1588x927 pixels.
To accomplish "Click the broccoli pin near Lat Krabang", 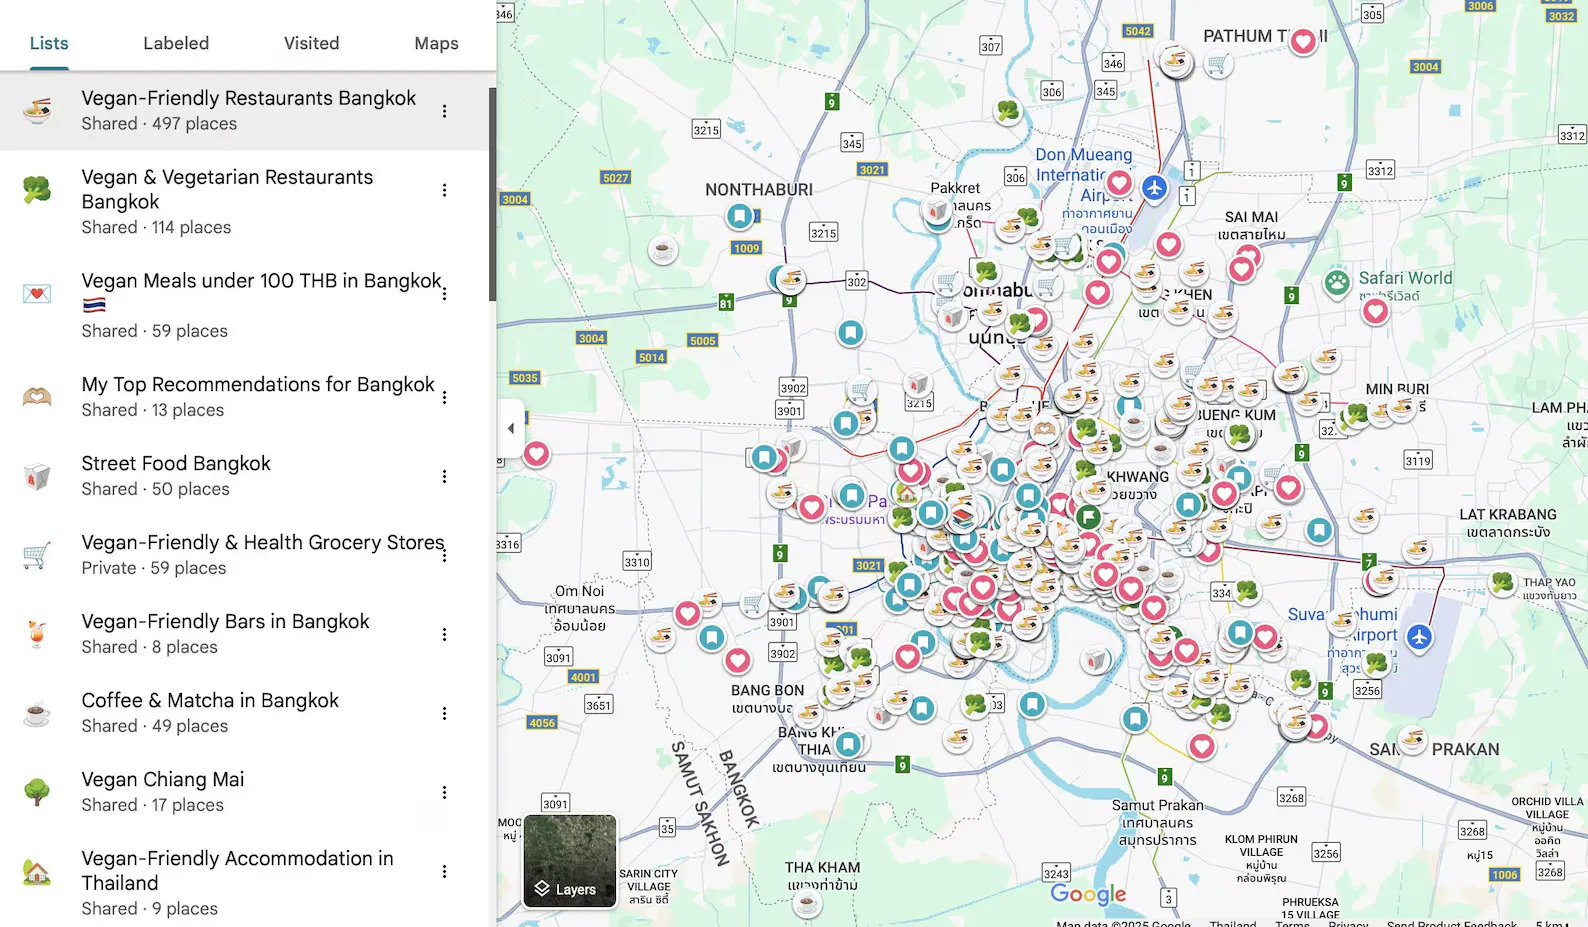I will [1502, 582].
